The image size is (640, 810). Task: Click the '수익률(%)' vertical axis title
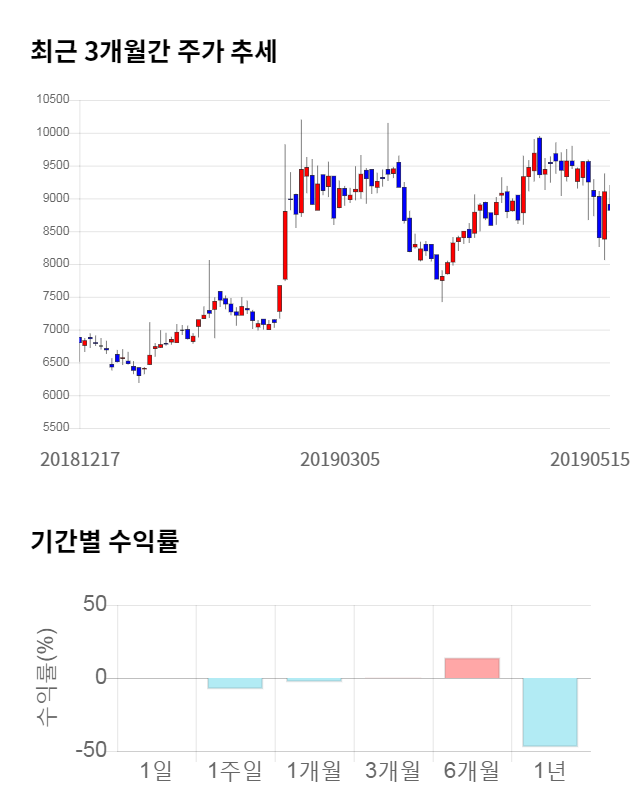click(48, 678)
